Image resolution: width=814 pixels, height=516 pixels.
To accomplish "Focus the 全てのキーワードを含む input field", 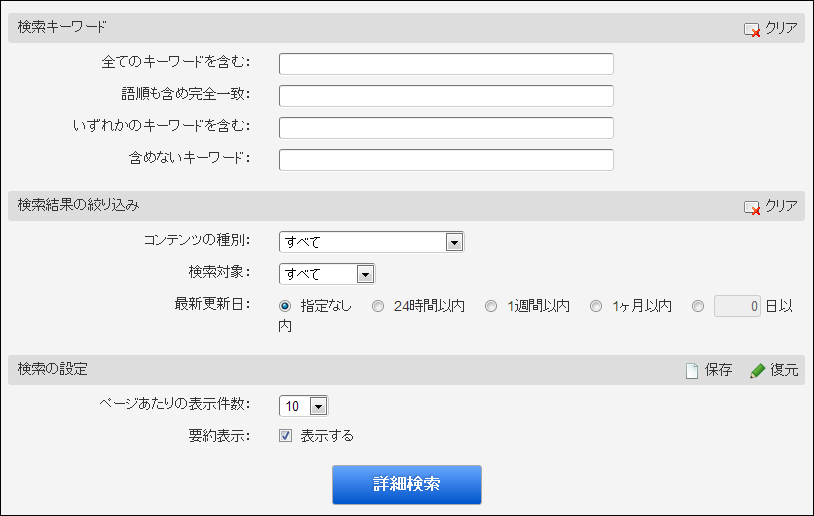I will (x=446, y=64).
